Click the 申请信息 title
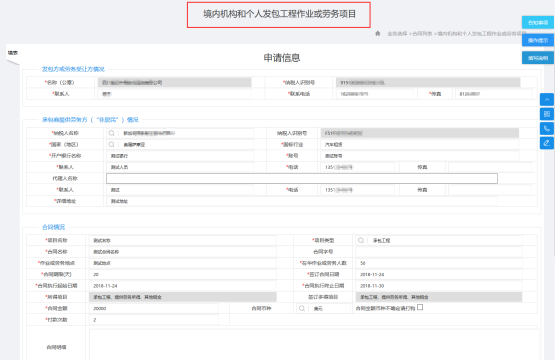 coord(282,58)
